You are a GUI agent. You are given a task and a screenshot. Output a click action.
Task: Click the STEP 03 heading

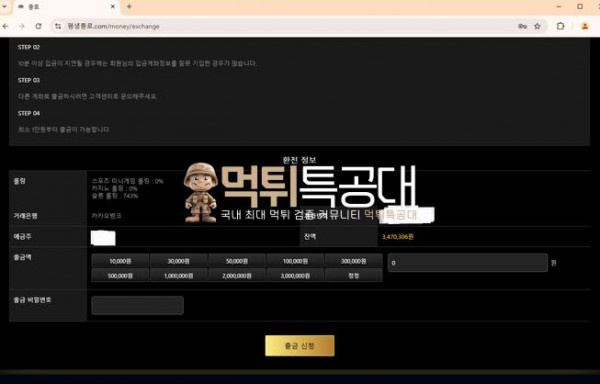(29, 80)
